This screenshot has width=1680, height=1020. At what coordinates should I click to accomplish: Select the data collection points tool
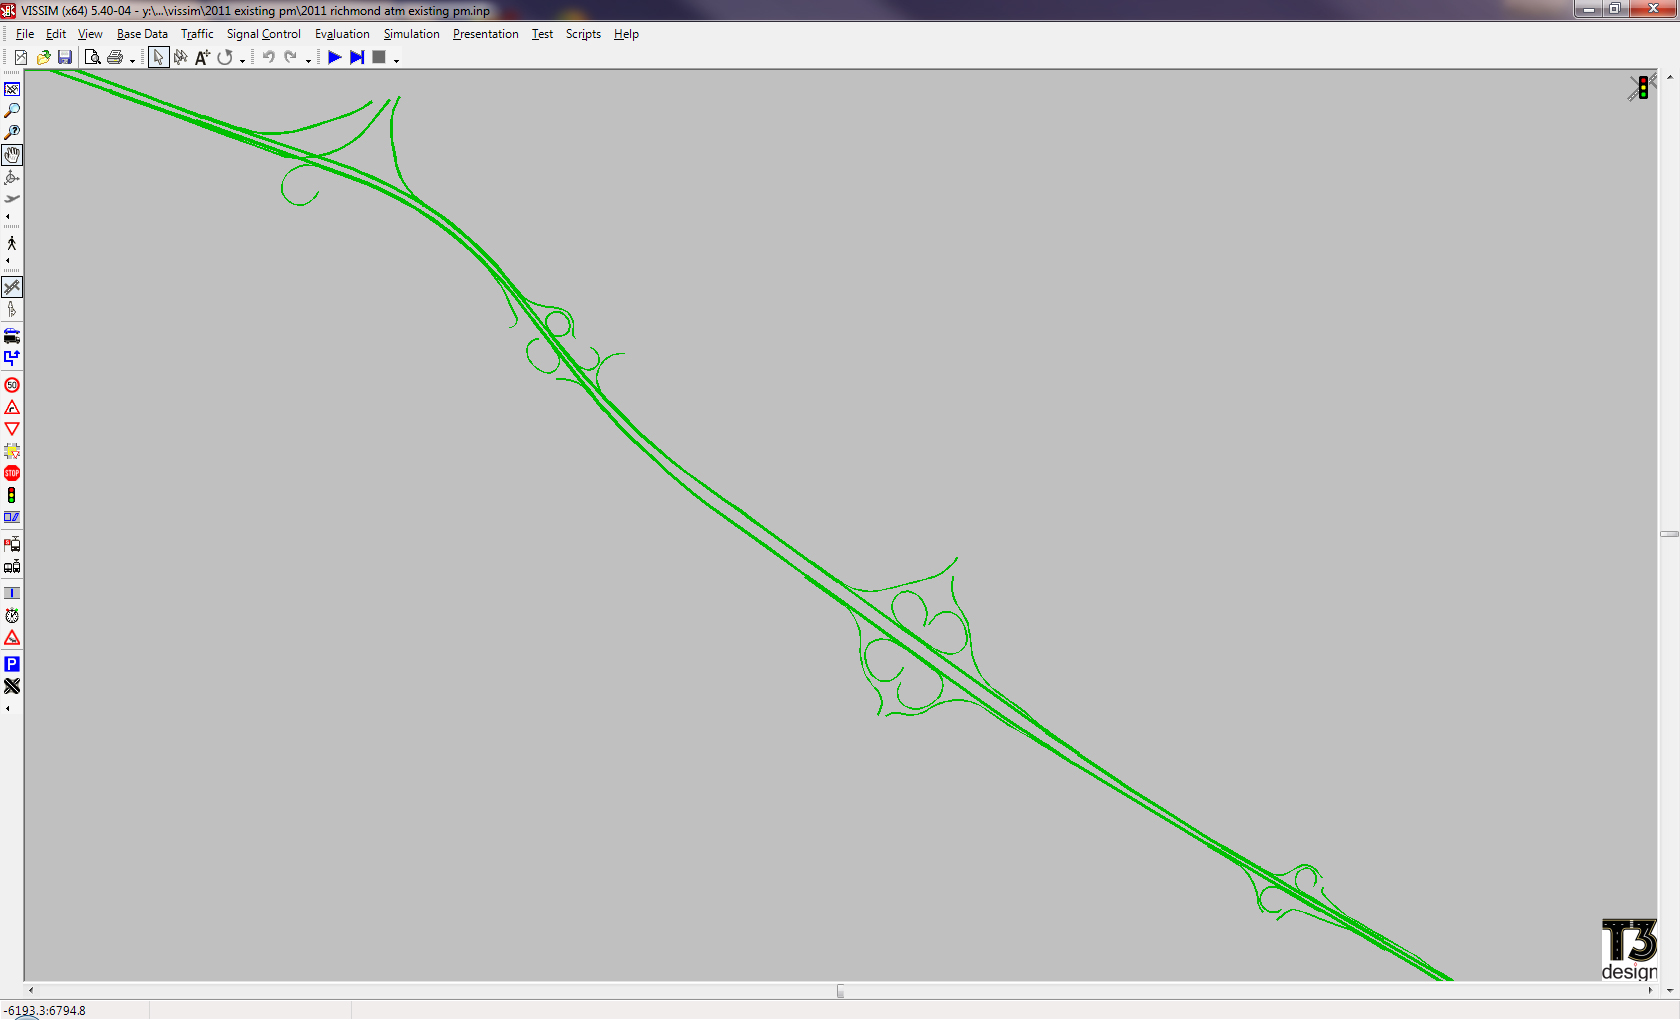(x=12, y=593)
